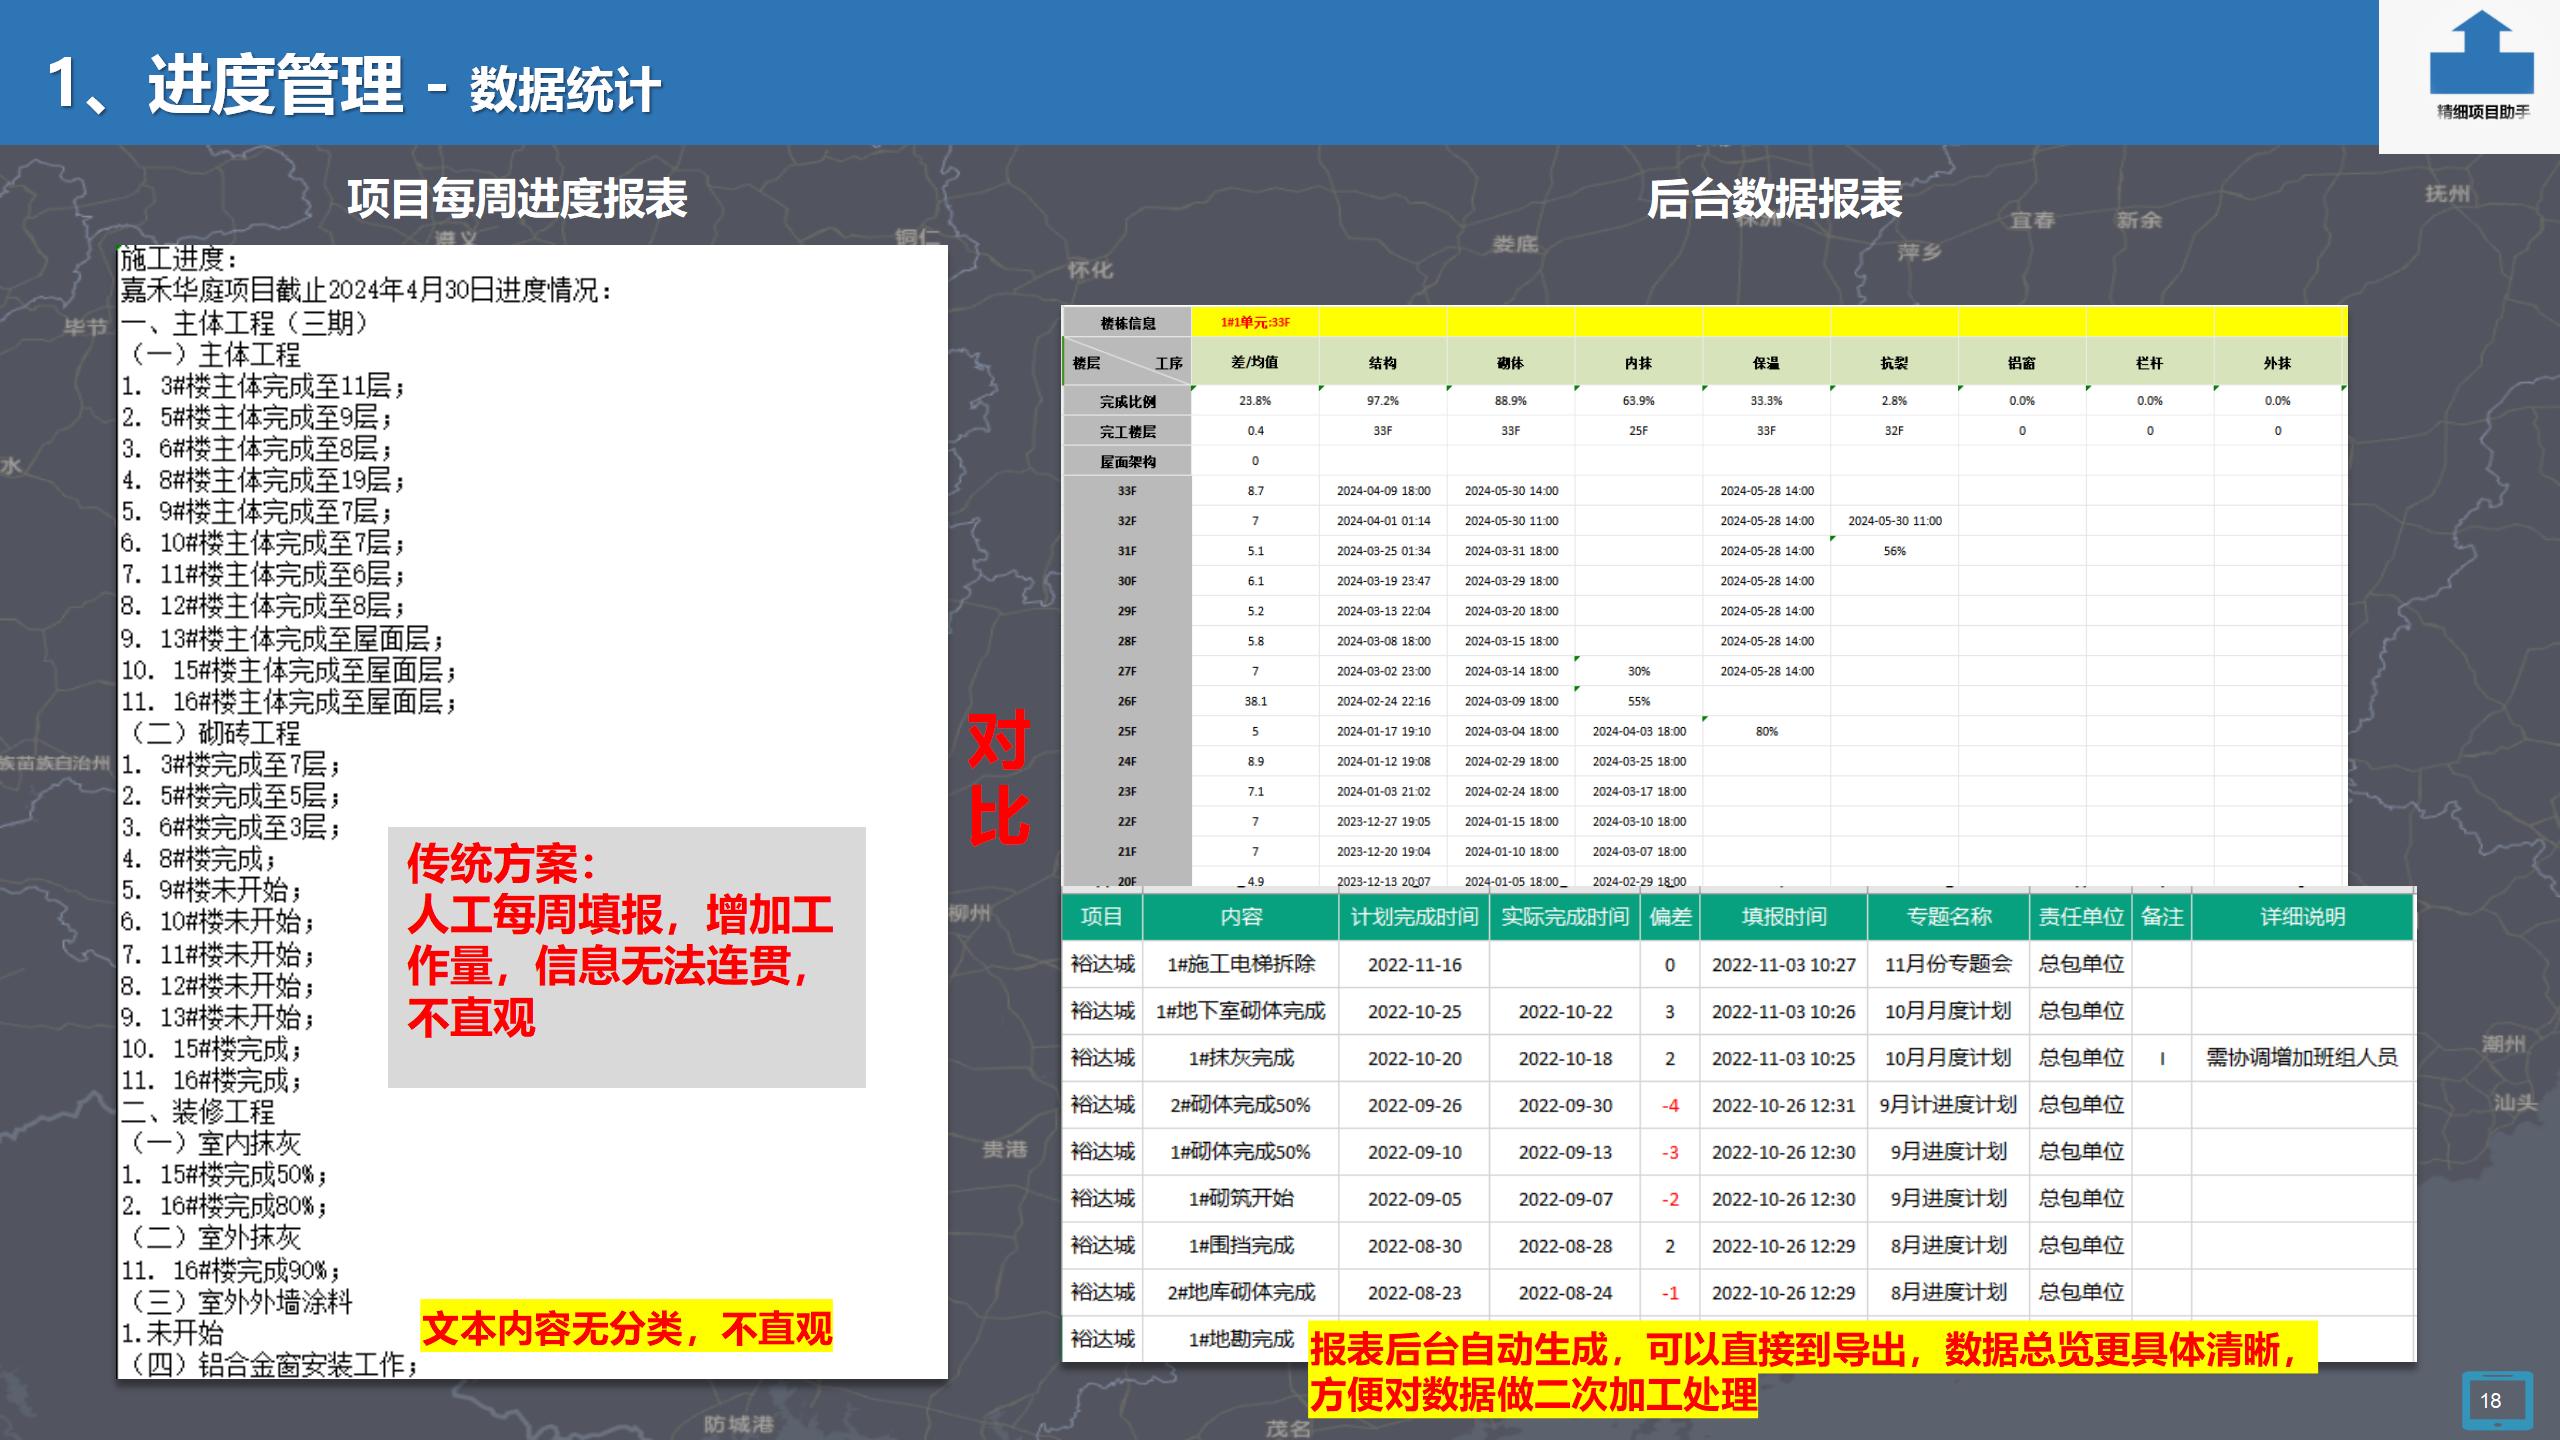The height and width of the screenshot is (1440, 2560).
Task: Click the cell 9月计进度计划
Action: 1949,1105
